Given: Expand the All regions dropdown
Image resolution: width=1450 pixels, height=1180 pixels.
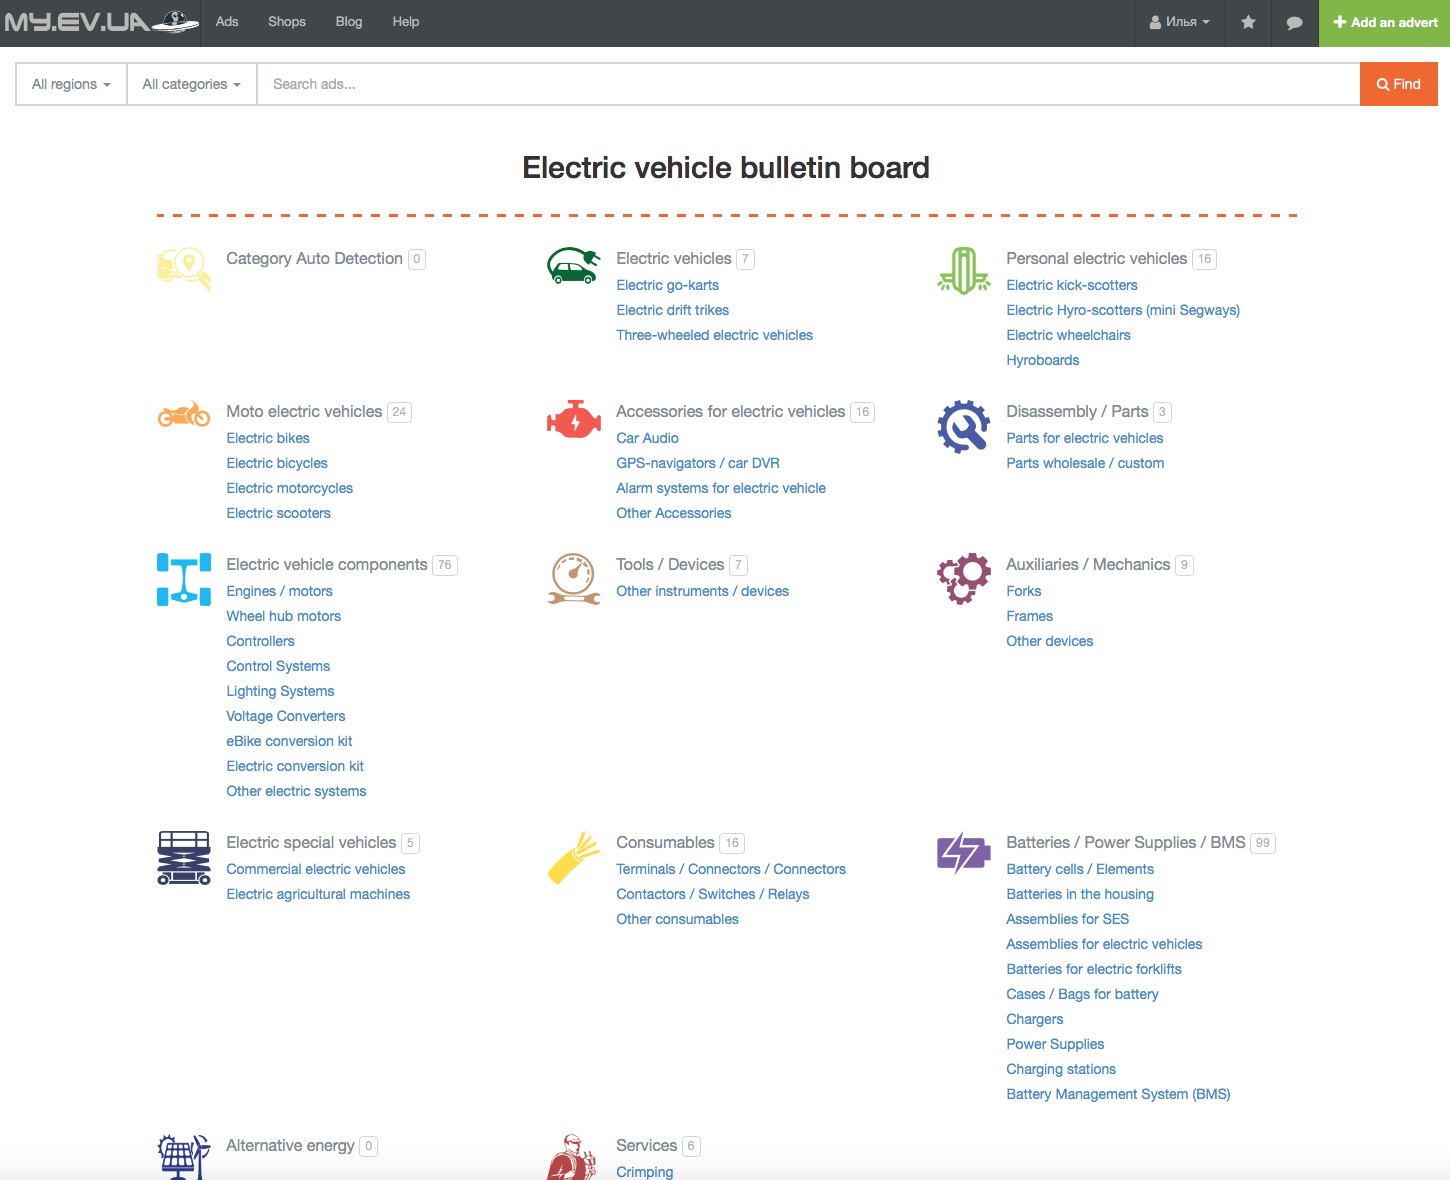Looking at the screenshot, I should [x=71, y=84].
